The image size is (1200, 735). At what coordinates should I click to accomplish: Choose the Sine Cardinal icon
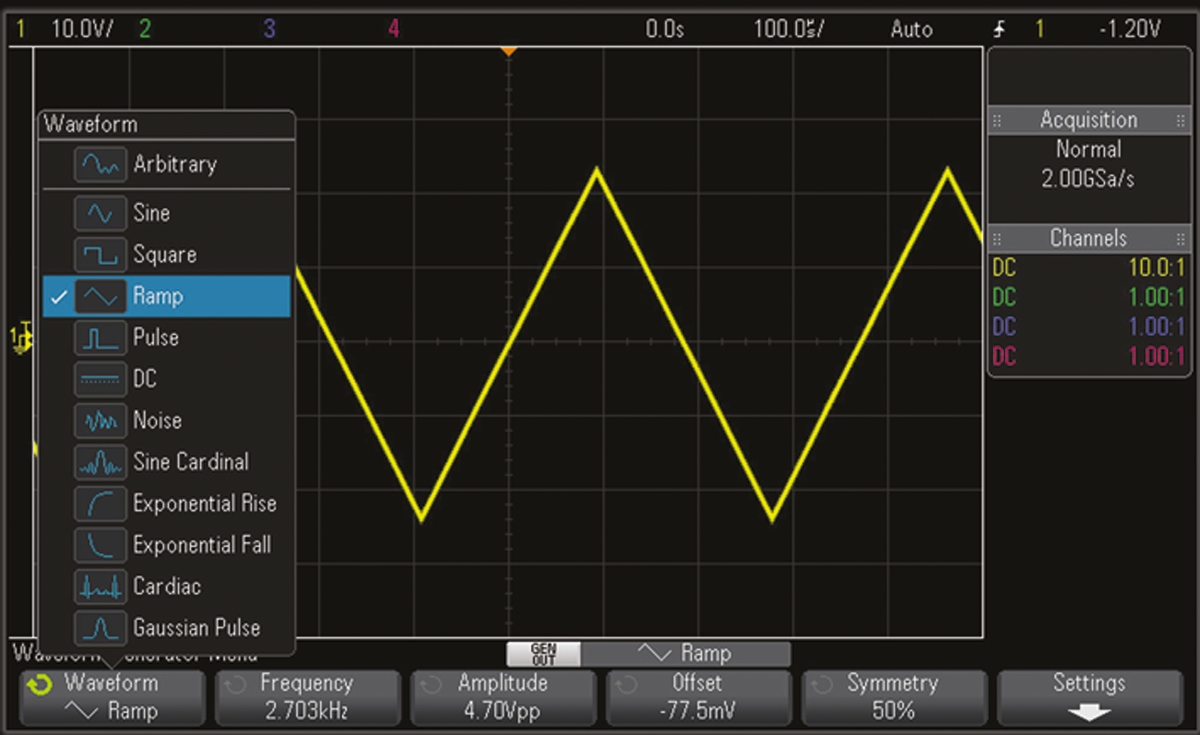pyautogui.click(x=100, y=462)
